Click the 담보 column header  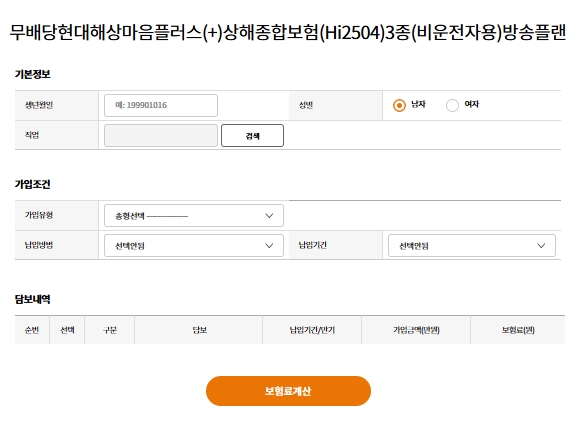(x=199, y=330)
